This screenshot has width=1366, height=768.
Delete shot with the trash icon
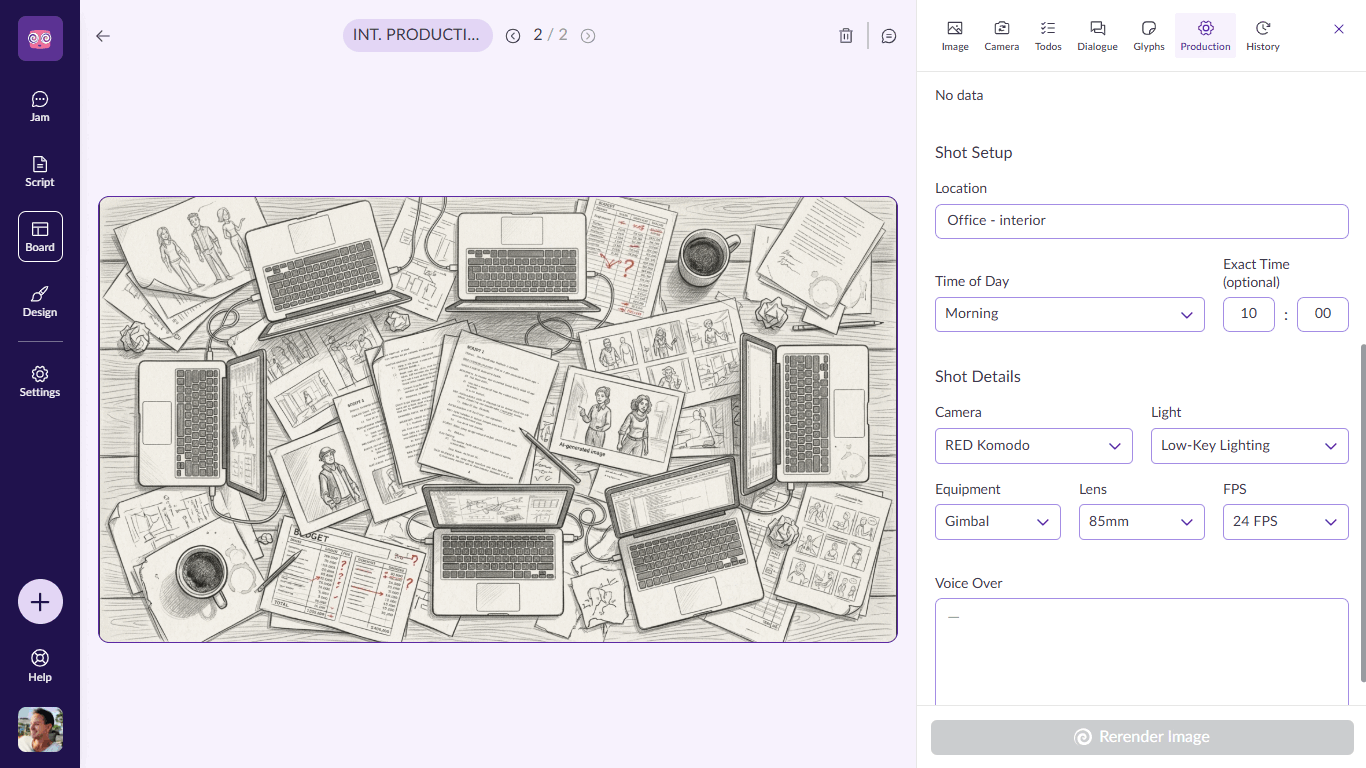pos(846,36)
